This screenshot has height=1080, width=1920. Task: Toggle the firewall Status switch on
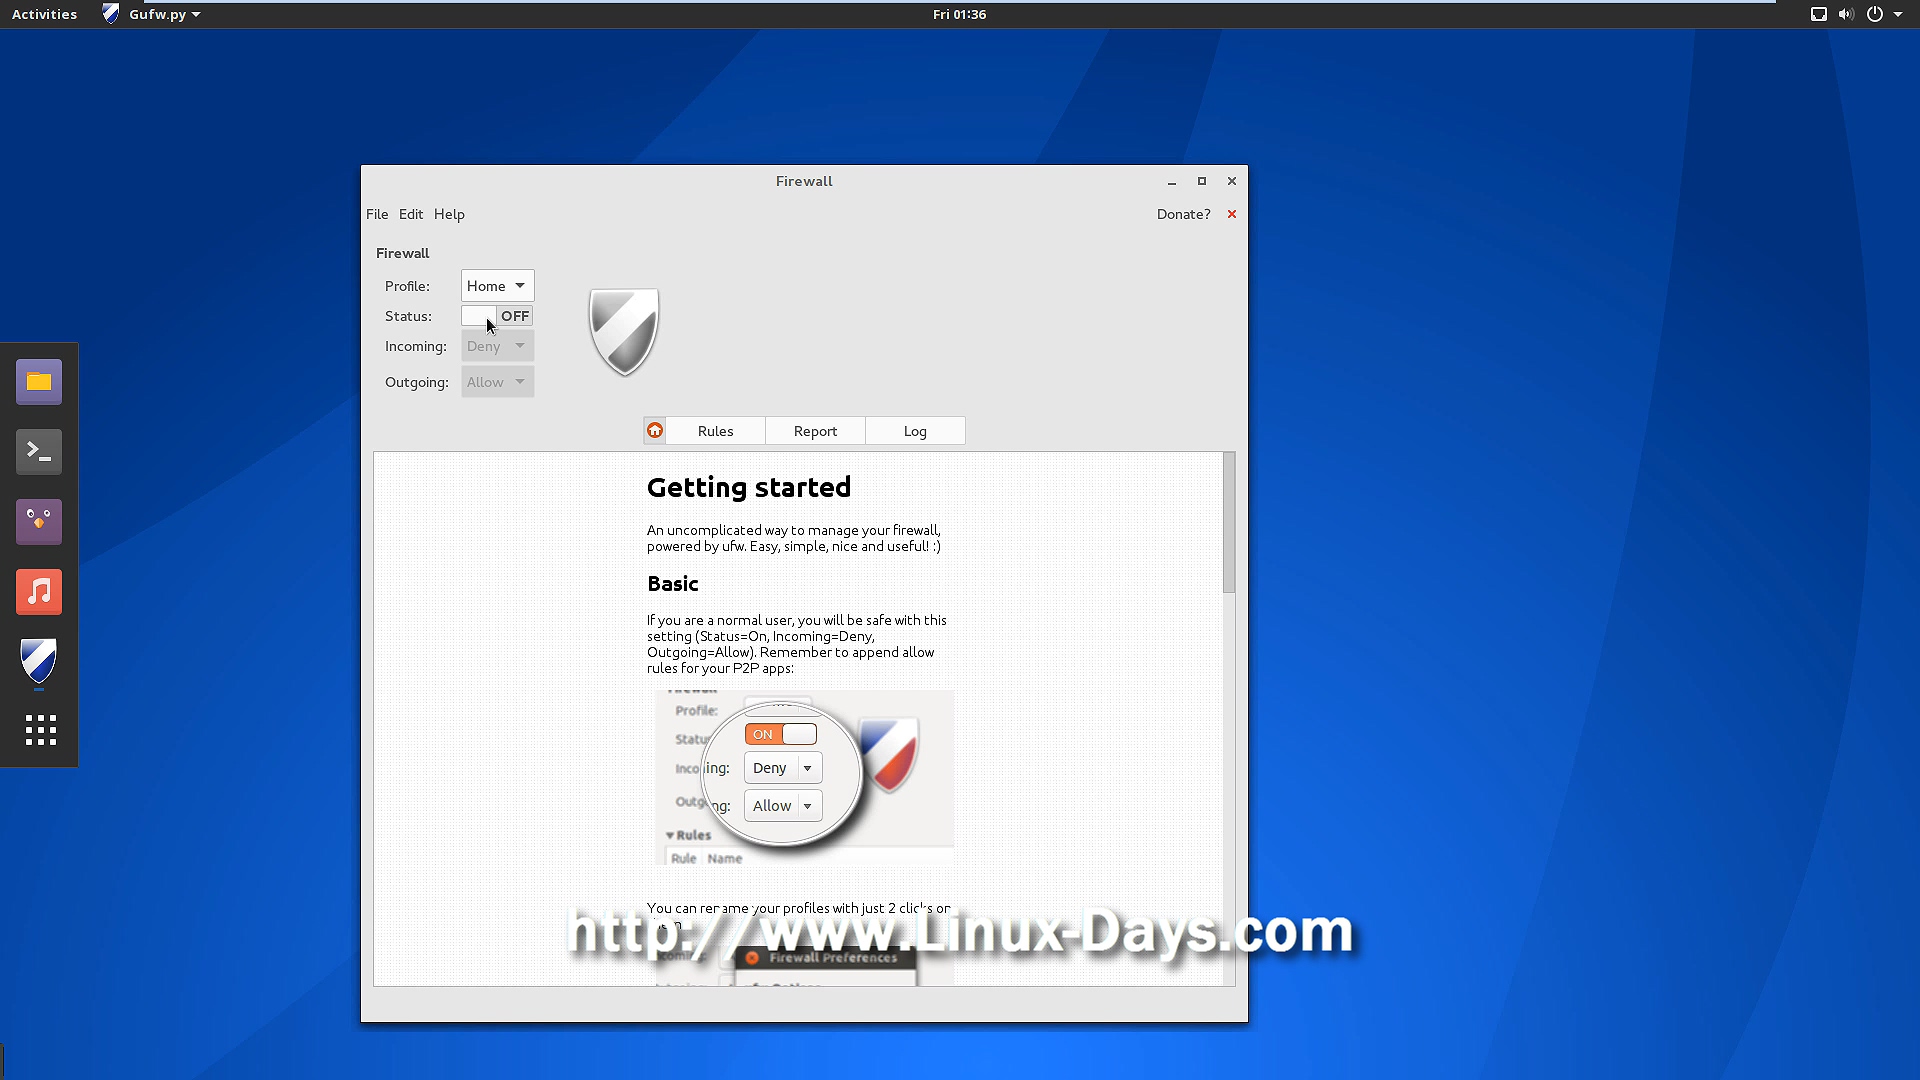click(x=497, y=316)
